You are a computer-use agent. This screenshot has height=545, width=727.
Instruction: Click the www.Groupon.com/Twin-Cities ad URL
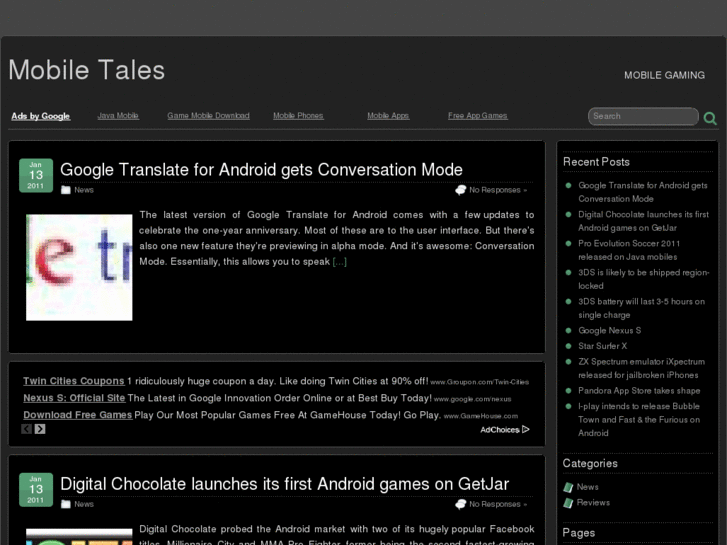coord(479,382)
